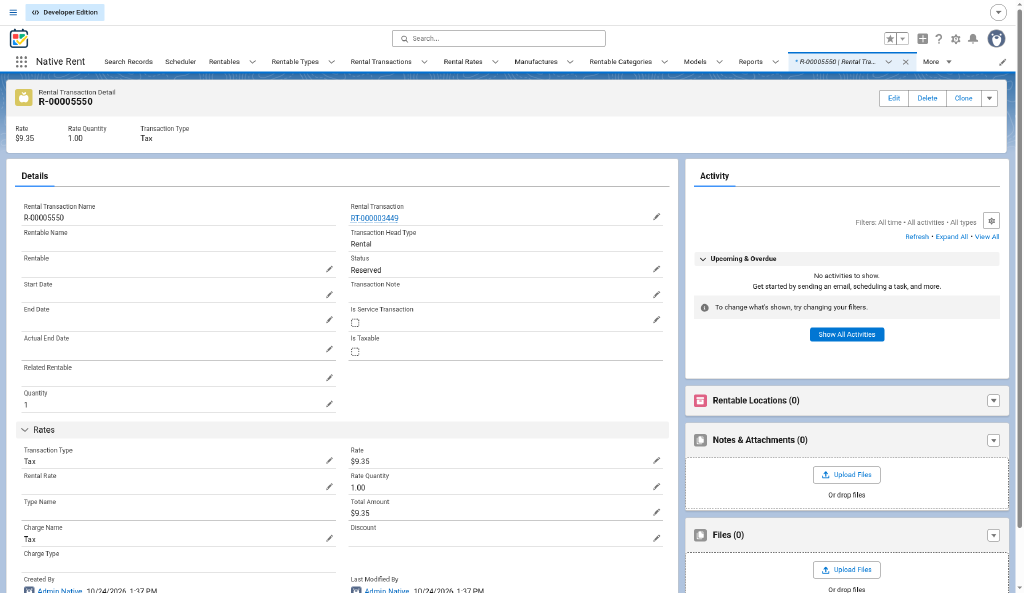Edit the Discount field pencil icon
Viewport: 1024px width, 593px height.
click(656, 539)
